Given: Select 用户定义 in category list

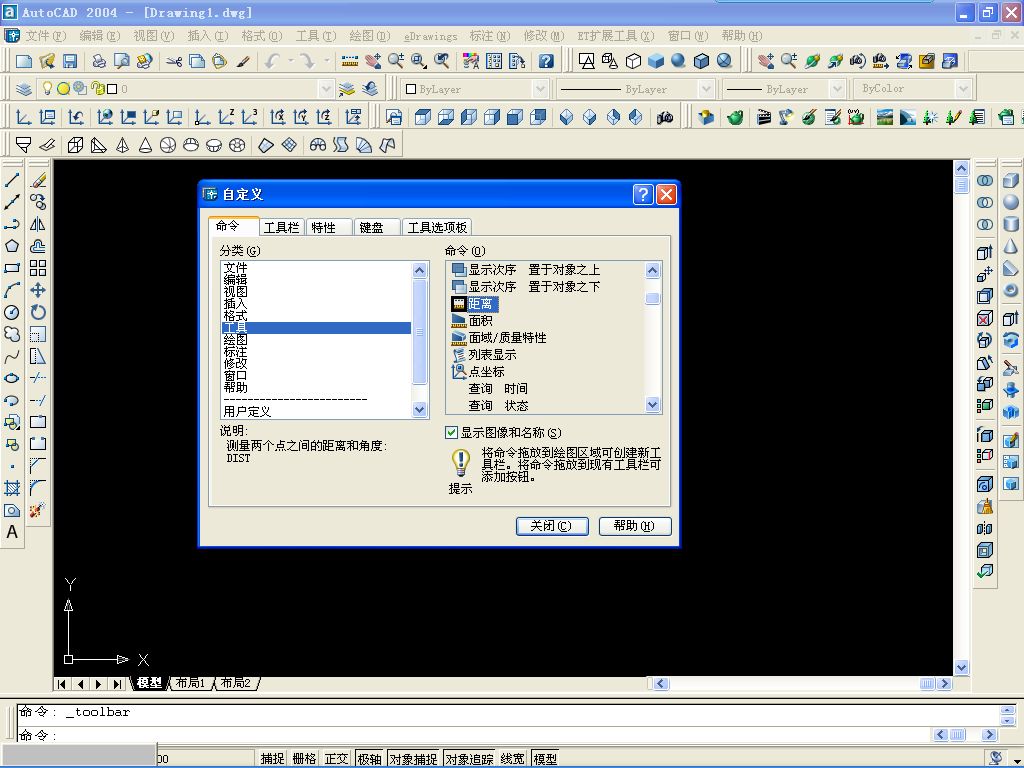Looking at the screenshot, I should pyautogui.click(x=316, y=411).
